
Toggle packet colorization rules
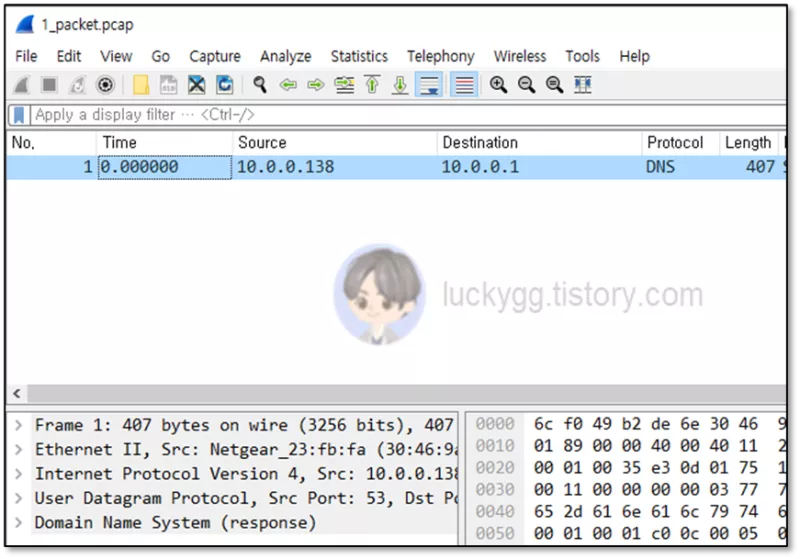pos(464,85)
